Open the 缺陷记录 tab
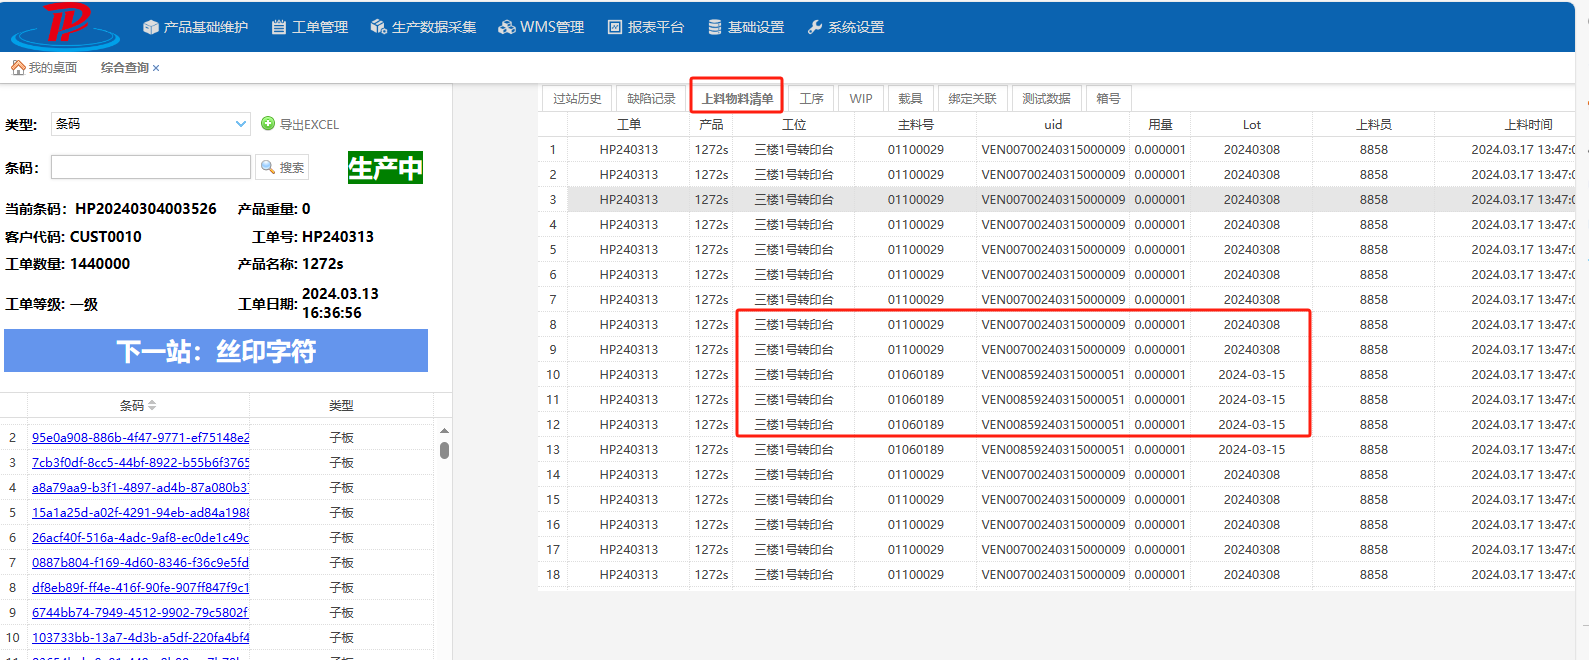This screenshot has width=1589, height=660. coord(651,98)
